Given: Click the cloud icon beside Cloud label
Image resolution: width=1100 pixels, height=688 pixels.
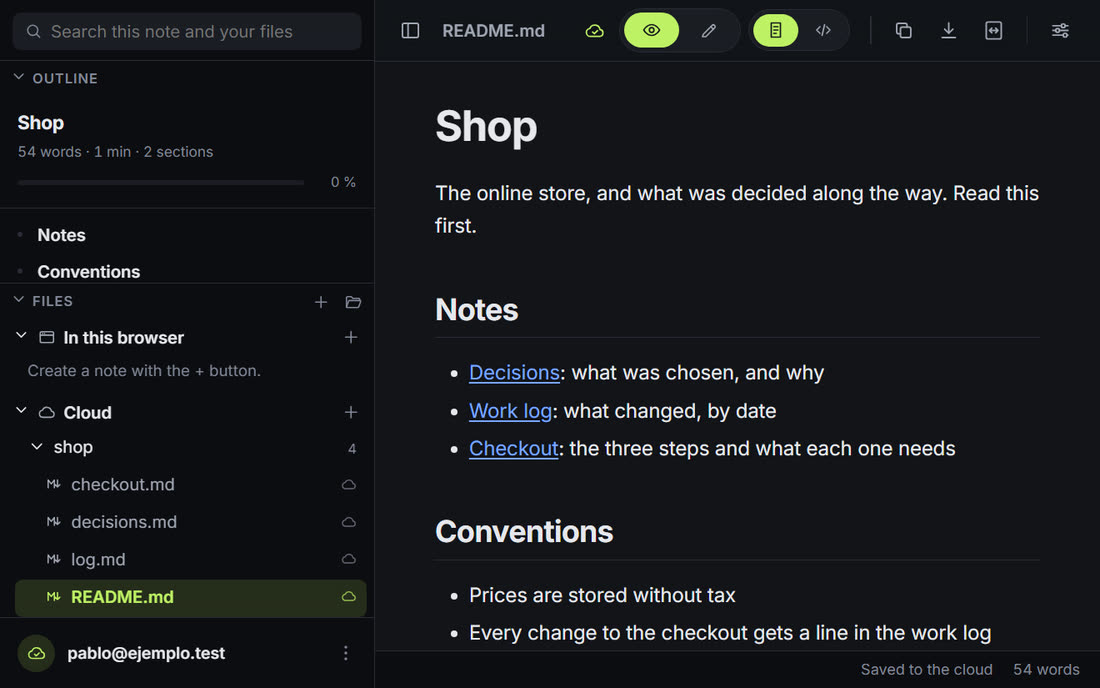Looking at the screenshot, I should point(46,412).
